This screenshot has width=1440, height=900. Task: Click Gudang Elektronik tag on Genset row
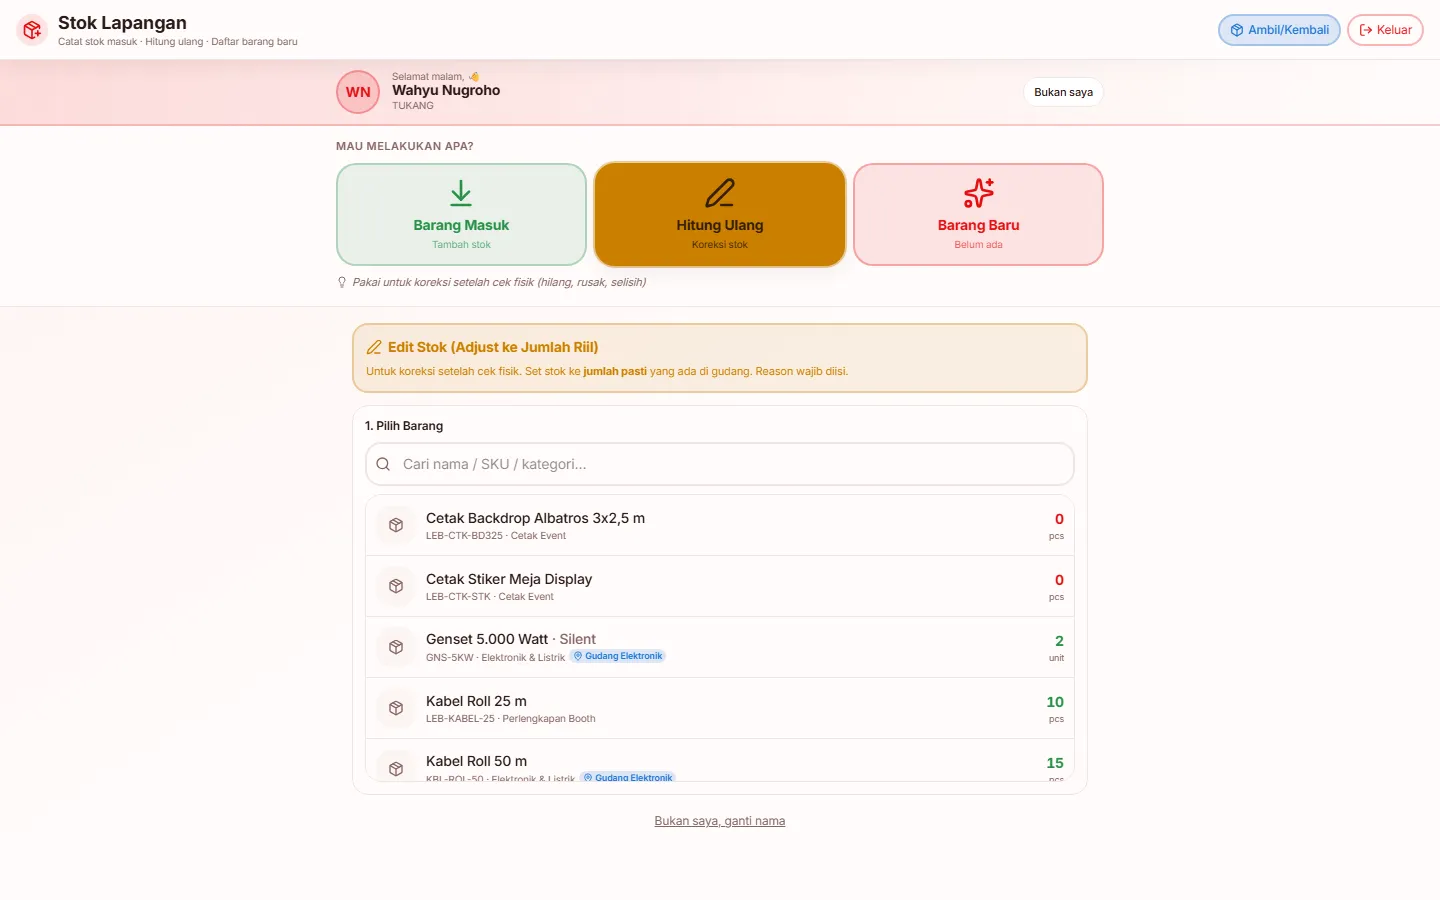[x=618, y=656]
